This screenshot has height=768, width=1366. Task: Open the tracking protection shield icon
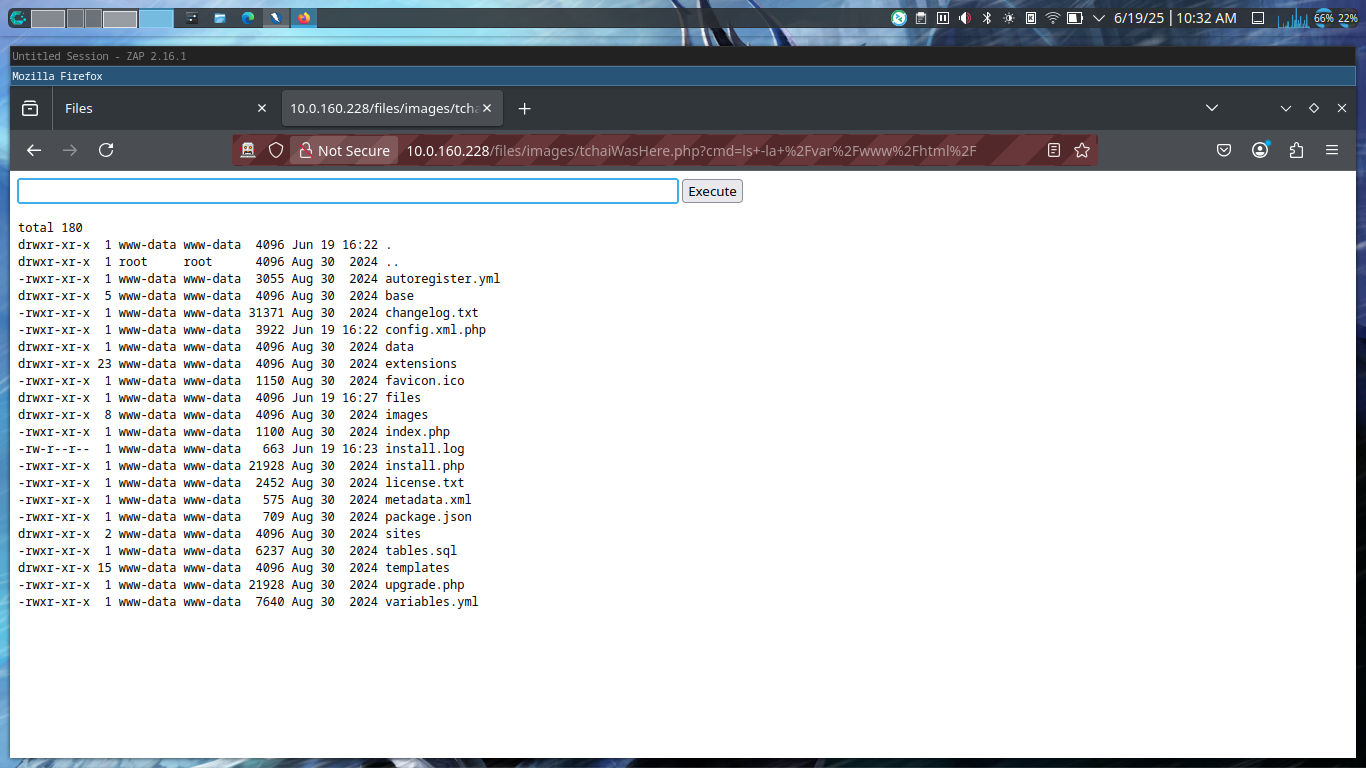coord(276,150)
